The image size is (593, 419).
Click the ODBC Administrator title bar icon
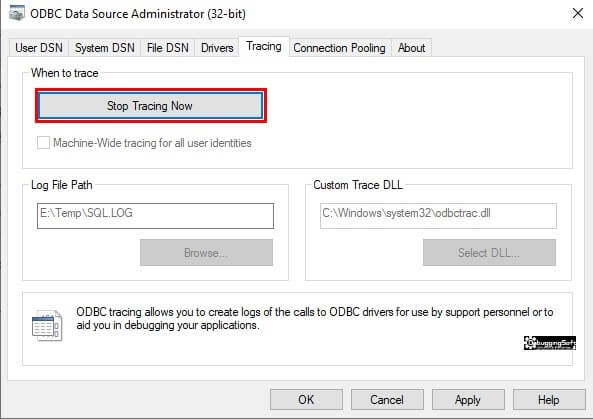coord(17,13)
